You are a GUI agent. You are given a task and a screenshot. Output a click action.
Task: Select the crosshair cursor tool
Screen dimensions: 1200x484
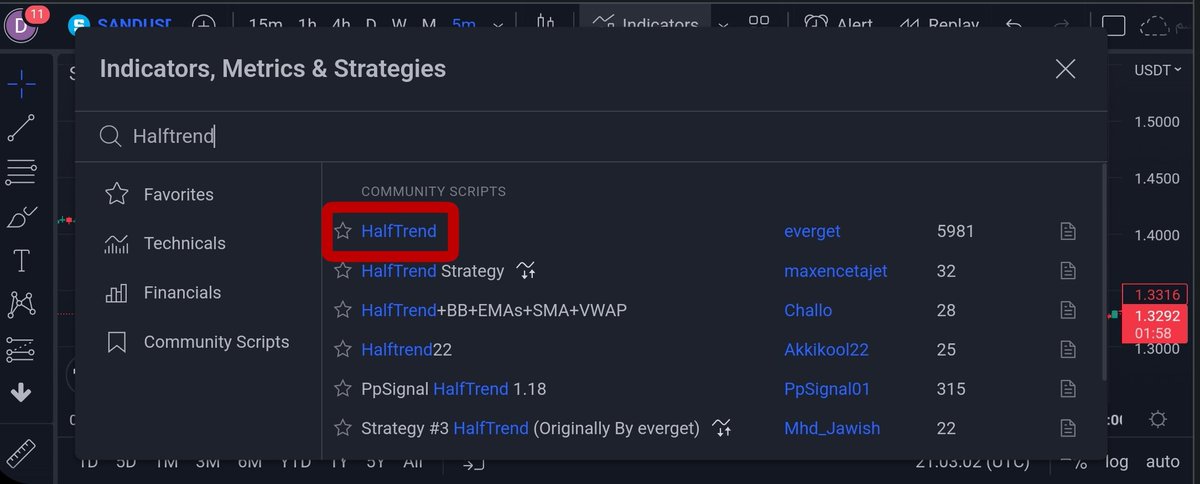[21, 85]
